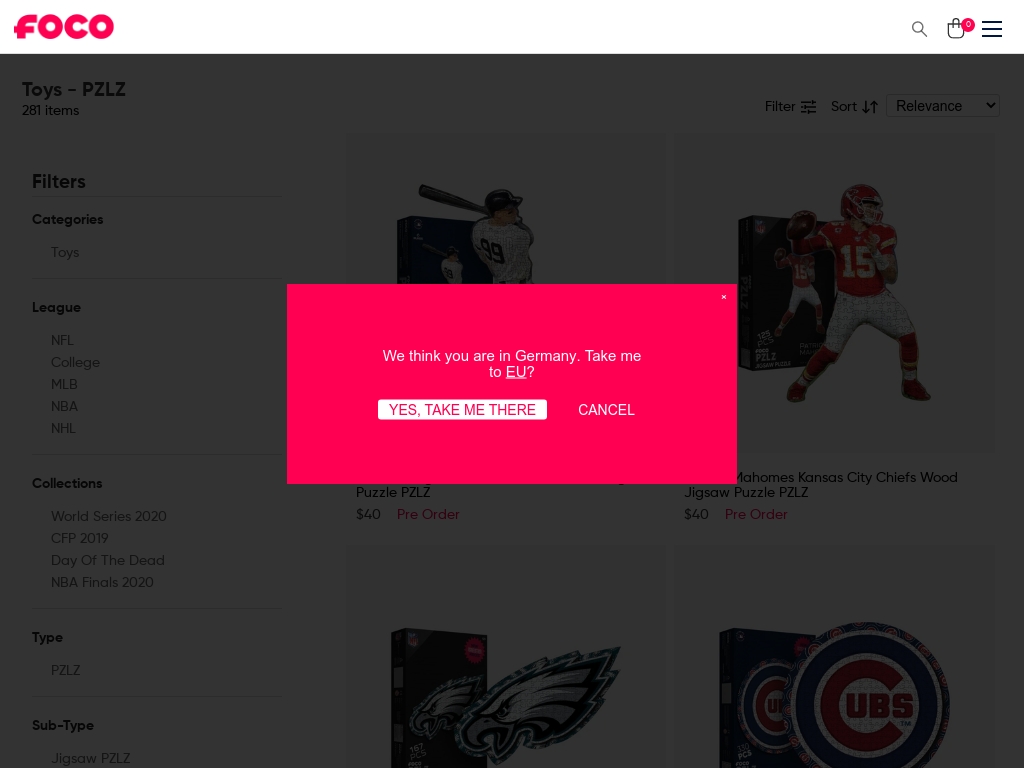The width and height of the screenshot is (1024, 768).
Task: Choose NBA Finals 2020 collection
Action: (x=102, y=582)
